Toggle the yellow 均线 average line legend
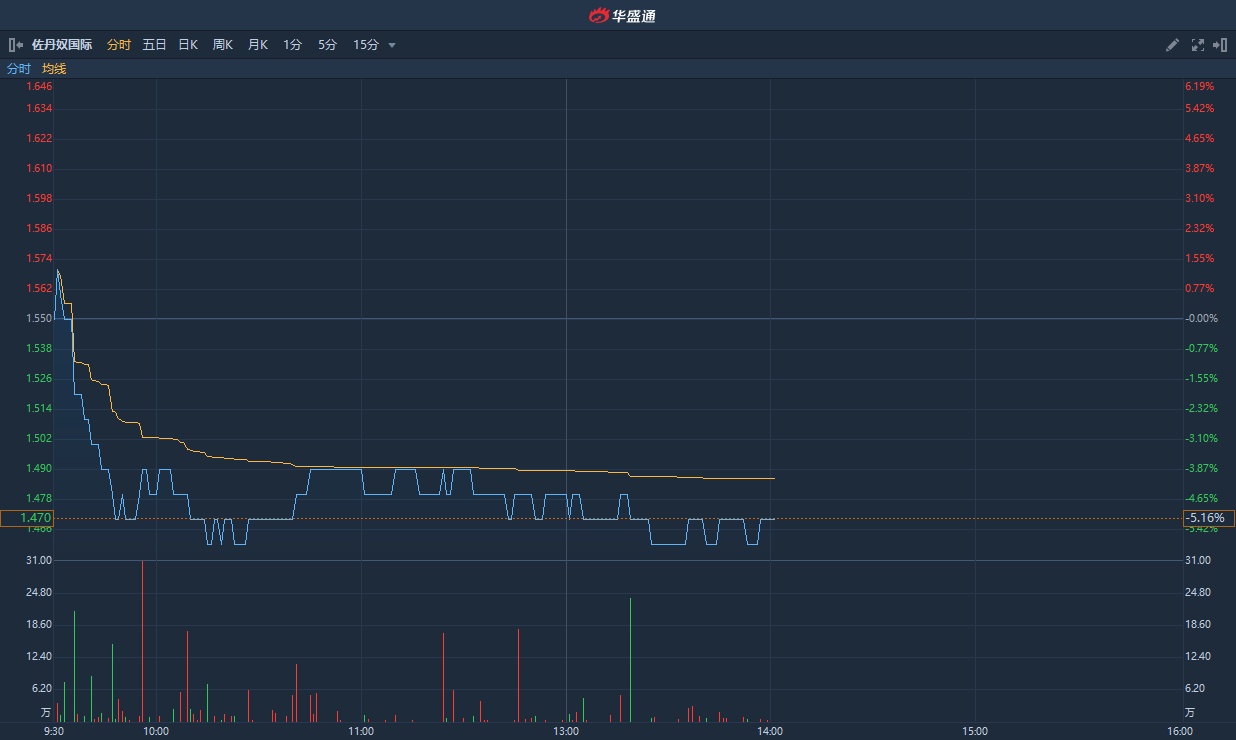 pos(54,69)
